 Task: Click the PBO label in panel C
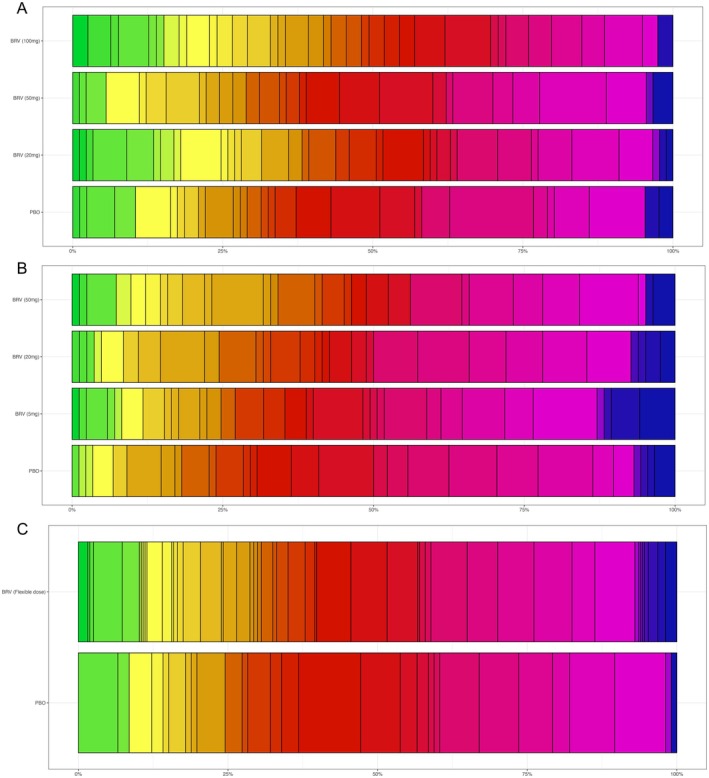(40, 703)
